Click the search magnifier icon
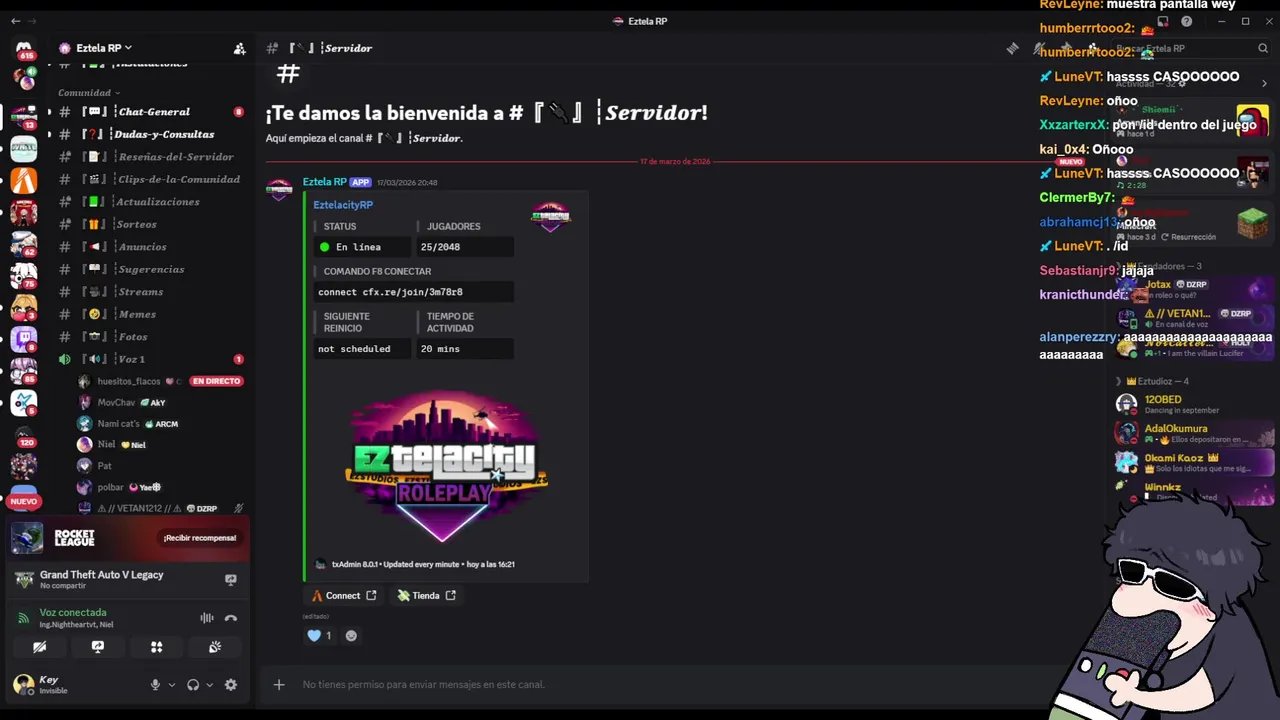Image resolution: width=1280 pixels, height=720 pixels. click(x=1263, y=48)
